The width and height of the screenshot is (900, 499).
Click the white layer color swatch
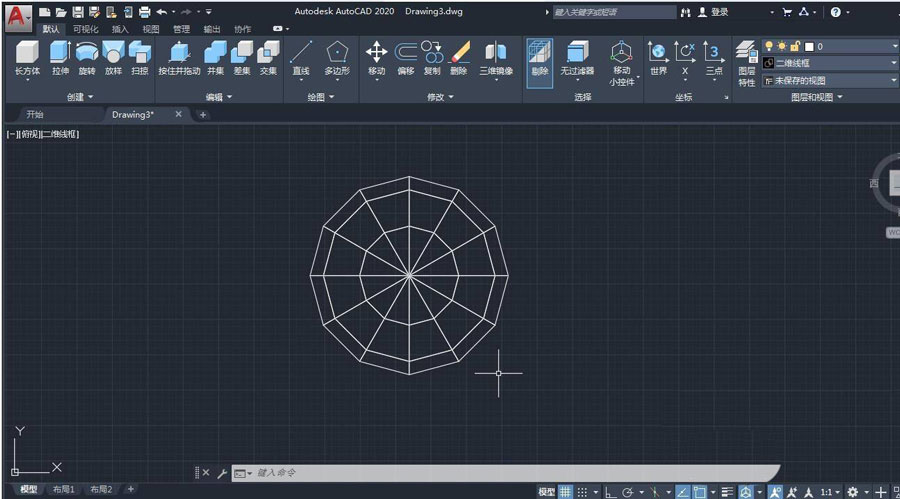pyautogui.click(x=809, y=47)
